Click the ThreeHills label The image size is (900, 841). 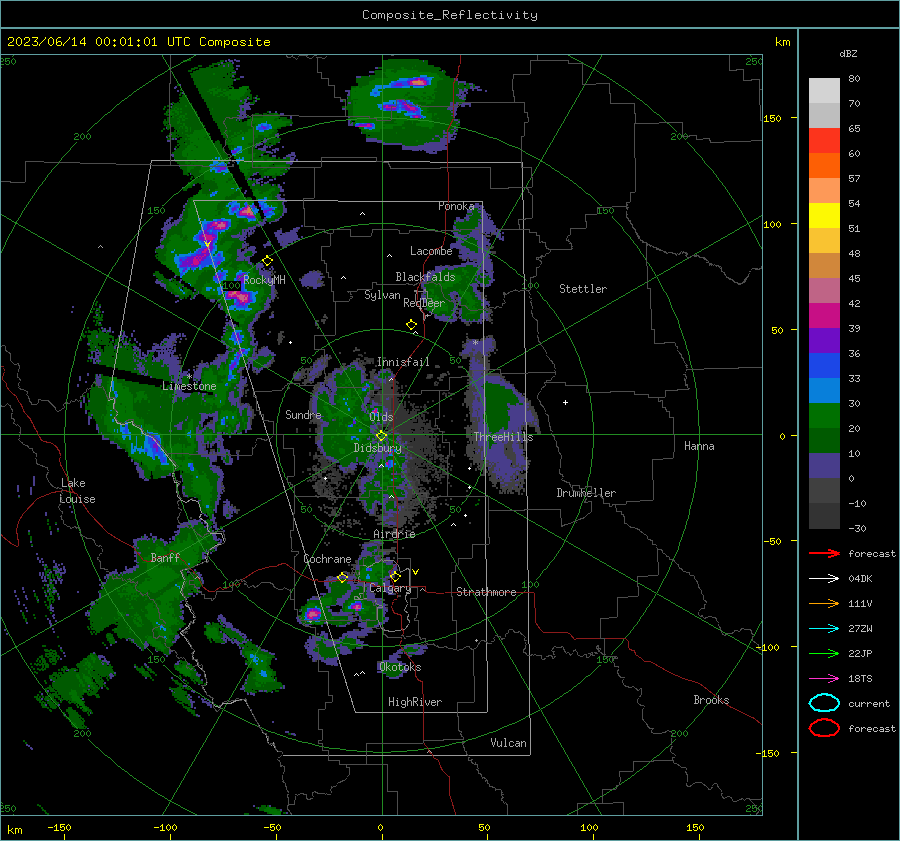click(503, 437)
